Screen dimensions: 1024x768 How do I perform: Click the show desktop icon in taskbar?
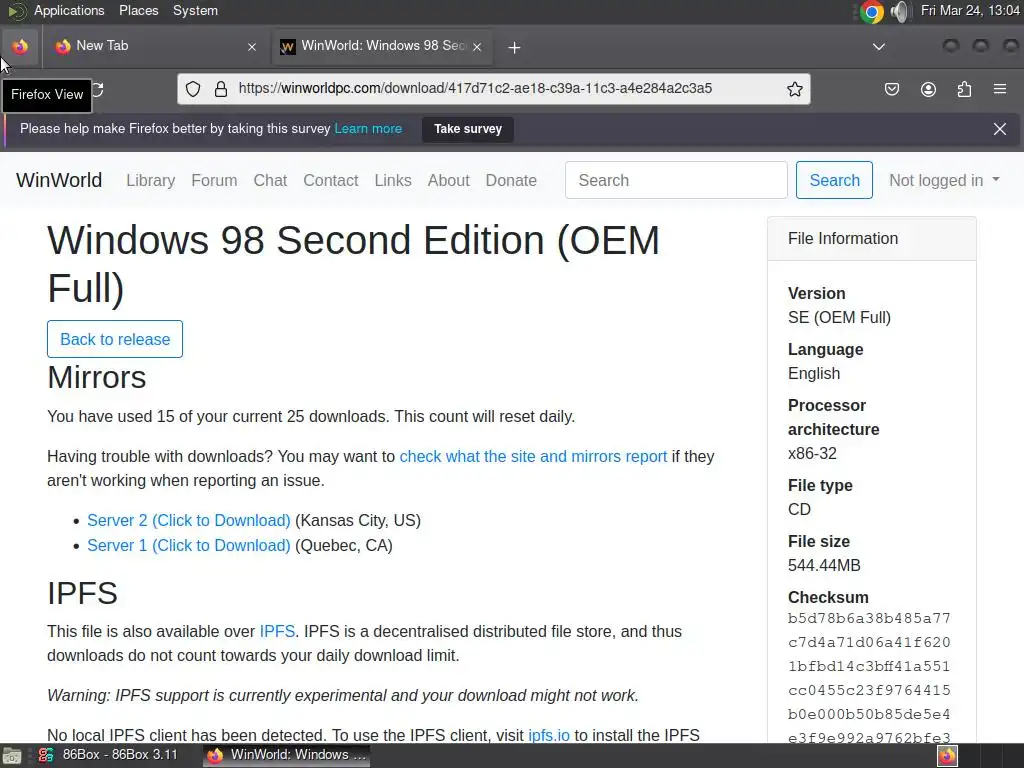pyautogui.click(x=11, y=756)
